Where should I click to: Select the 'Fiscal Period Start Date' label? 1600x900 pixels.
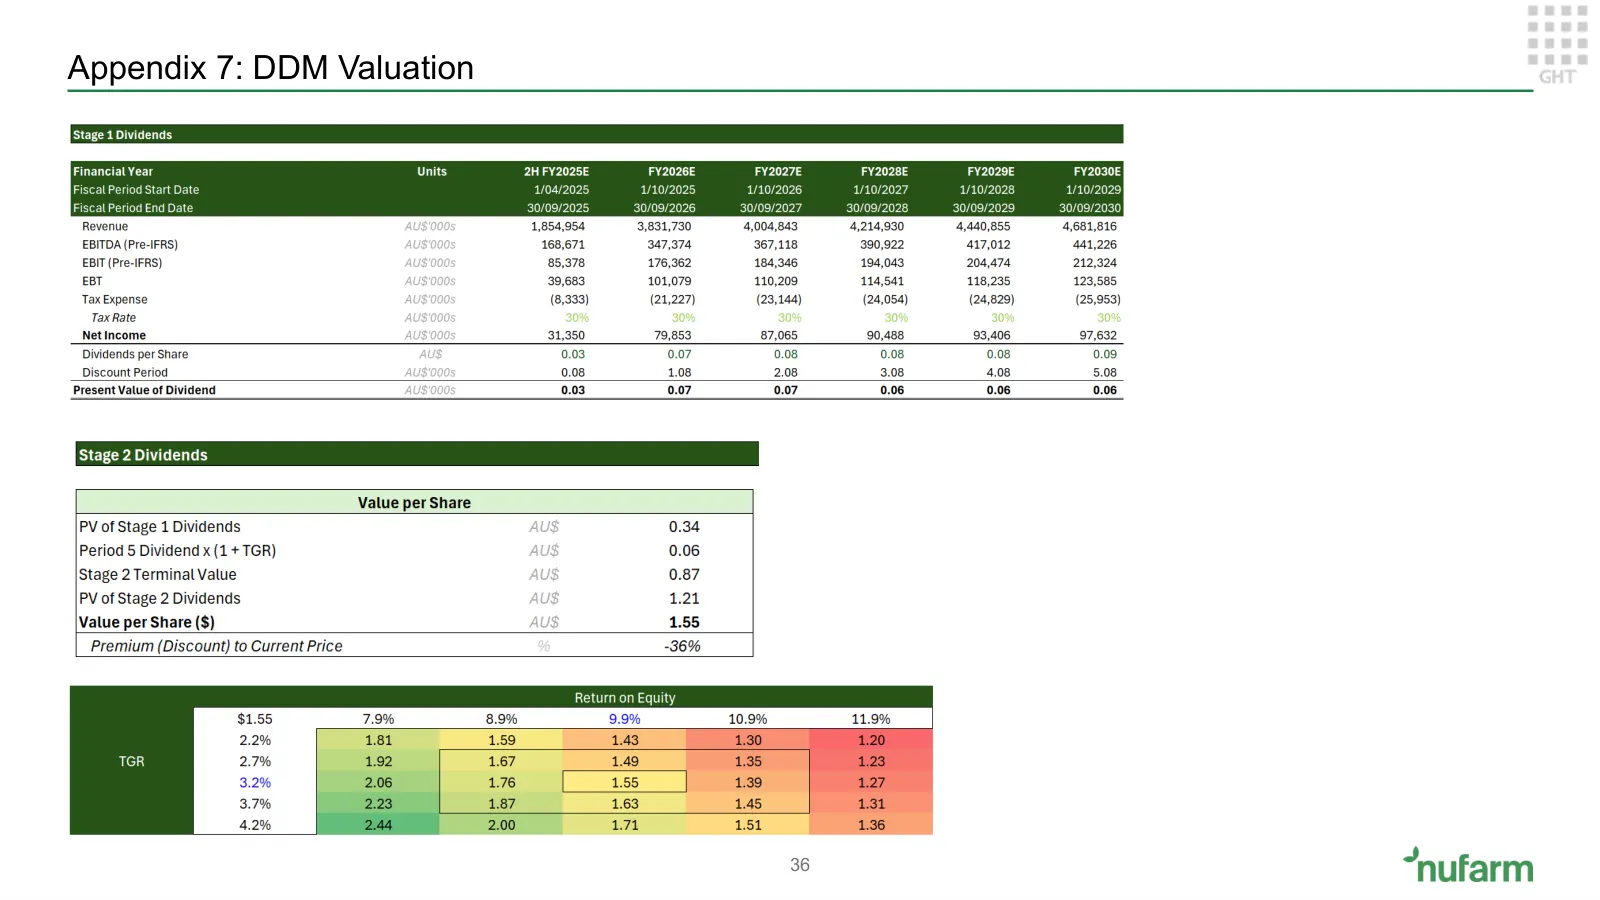click(x=136, y=190)
